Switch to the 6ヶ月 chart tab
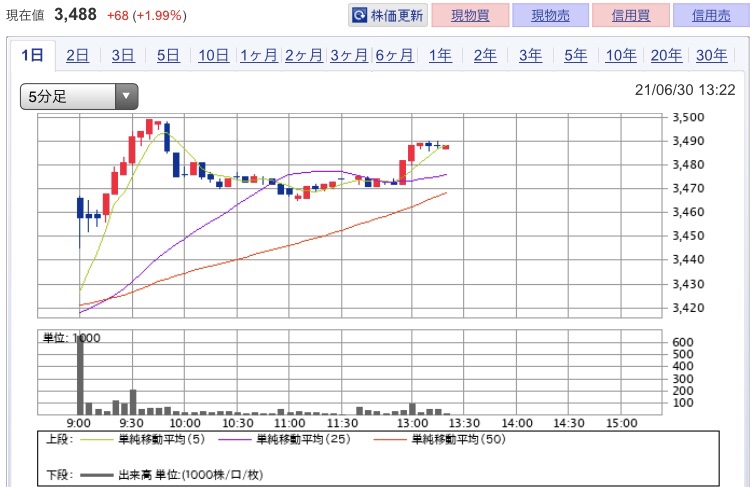Viewport: 750px width, 487px height. [394, 55]
